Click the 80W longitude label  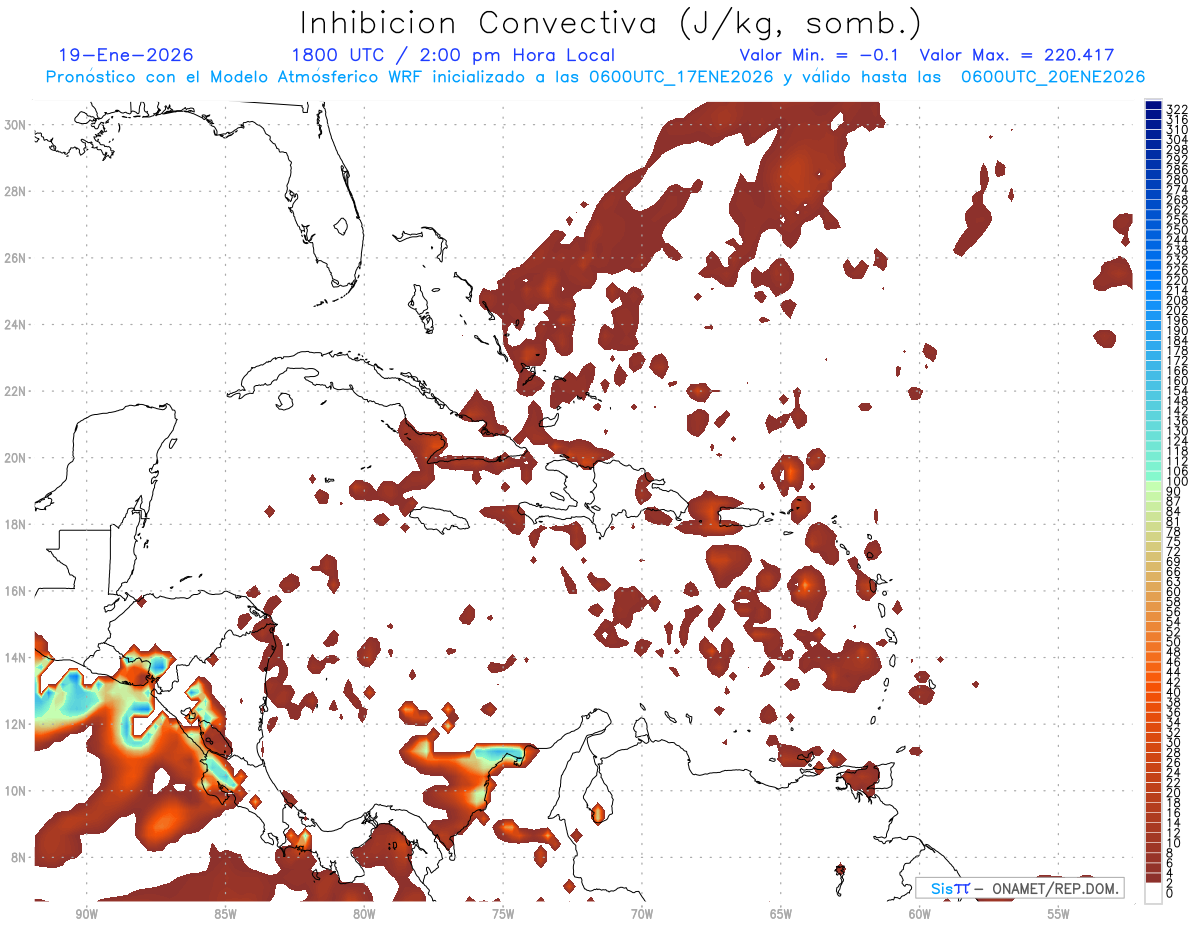point(364,914)
